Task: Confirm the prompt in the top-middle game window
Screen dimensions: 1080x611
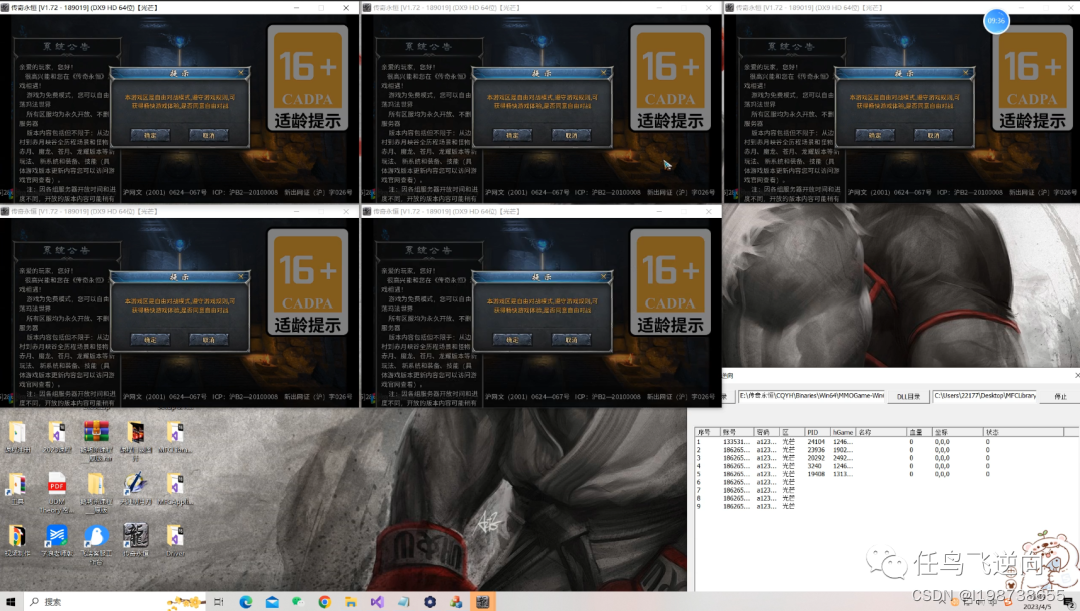Action: click(x=512, y=135)
